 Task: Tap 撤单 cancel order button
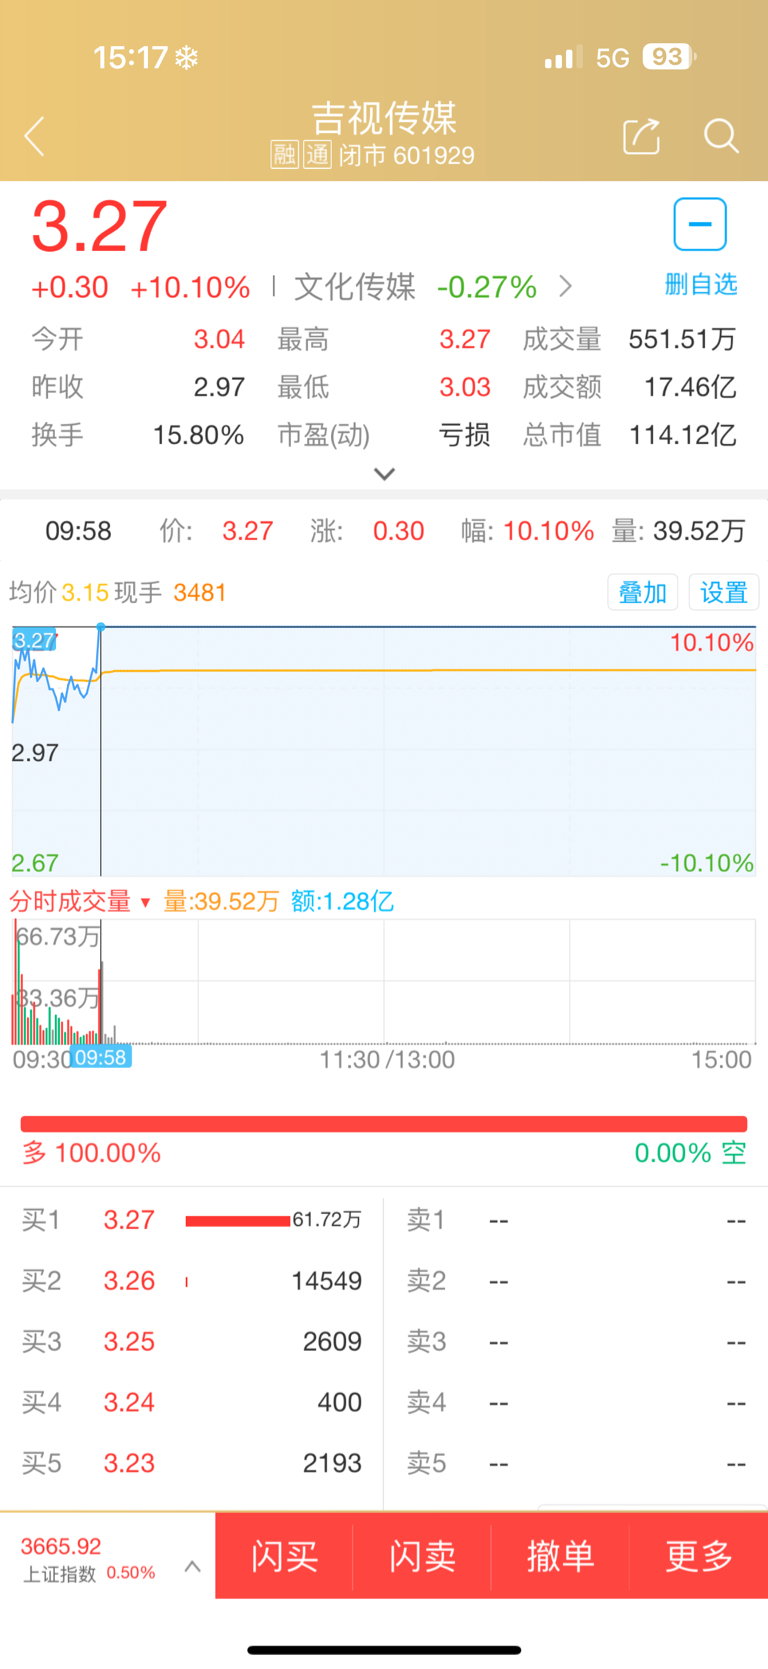pyautogui.click(x=560, y=1556)
